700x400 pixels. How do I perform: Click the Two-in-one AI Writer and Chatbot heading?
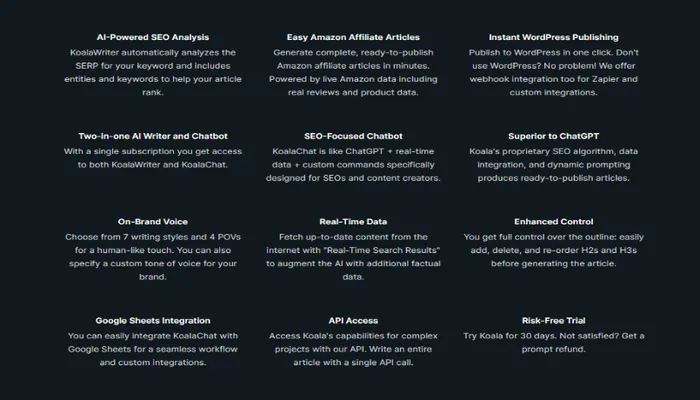pyautogui.click(x=152, y=136)
